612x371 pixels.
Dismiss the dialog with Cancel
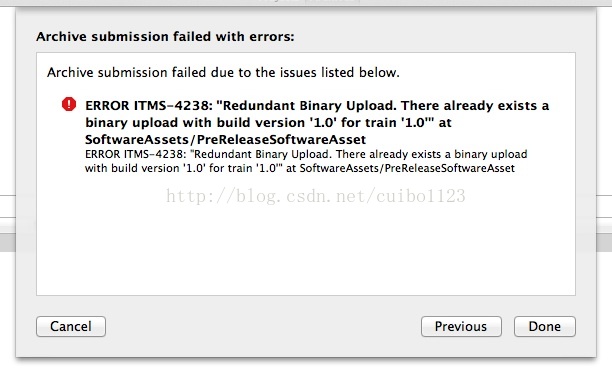click(x=71, y=326)
